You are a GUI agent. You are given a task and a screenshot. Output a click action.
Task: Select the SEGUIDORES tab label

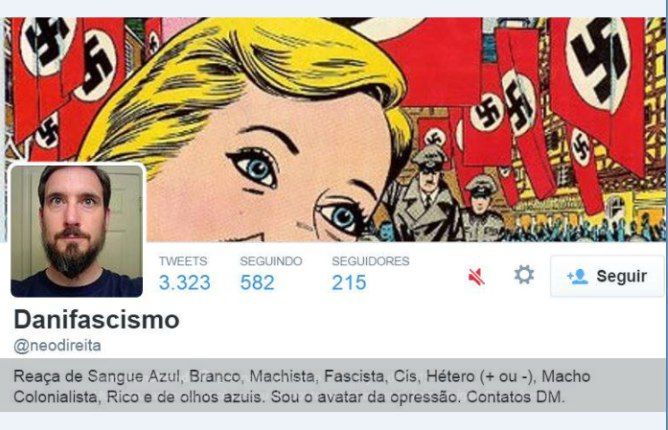click(371, 261)
